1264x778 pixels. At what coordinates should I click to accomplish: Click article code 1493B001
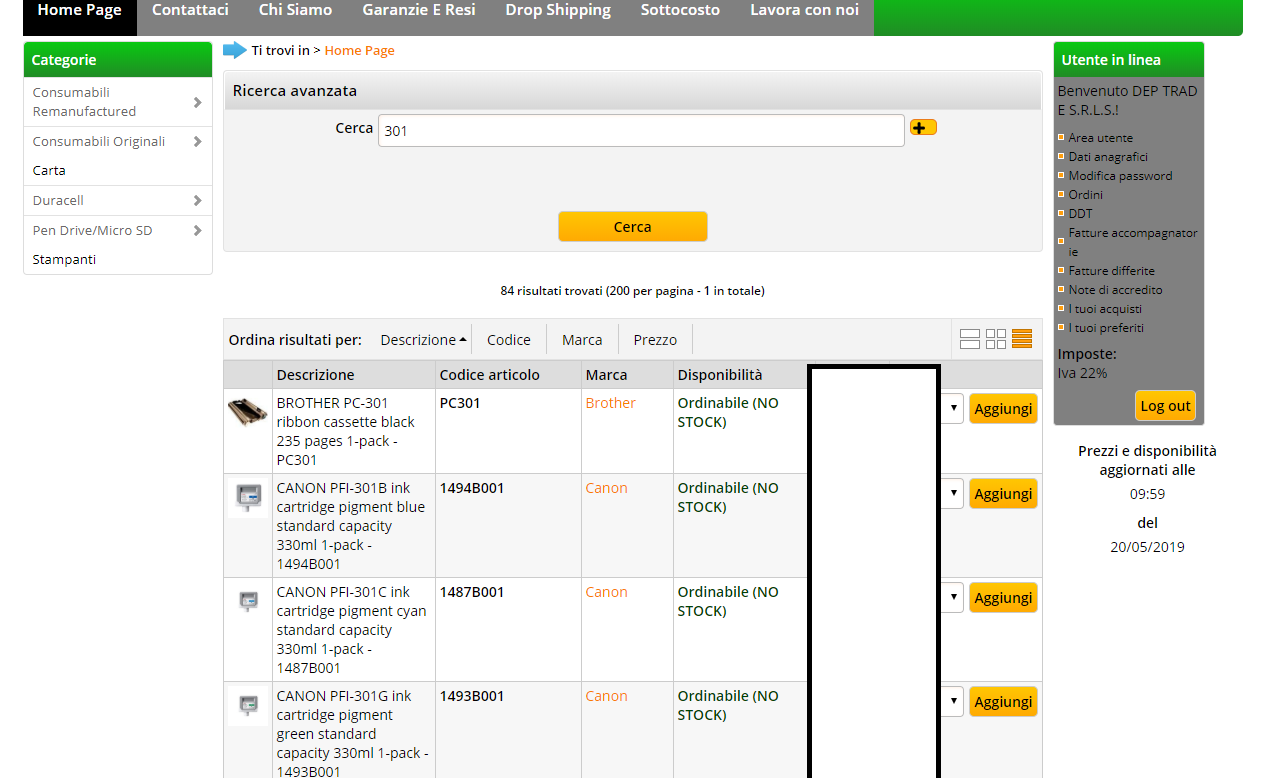[472, 696]
